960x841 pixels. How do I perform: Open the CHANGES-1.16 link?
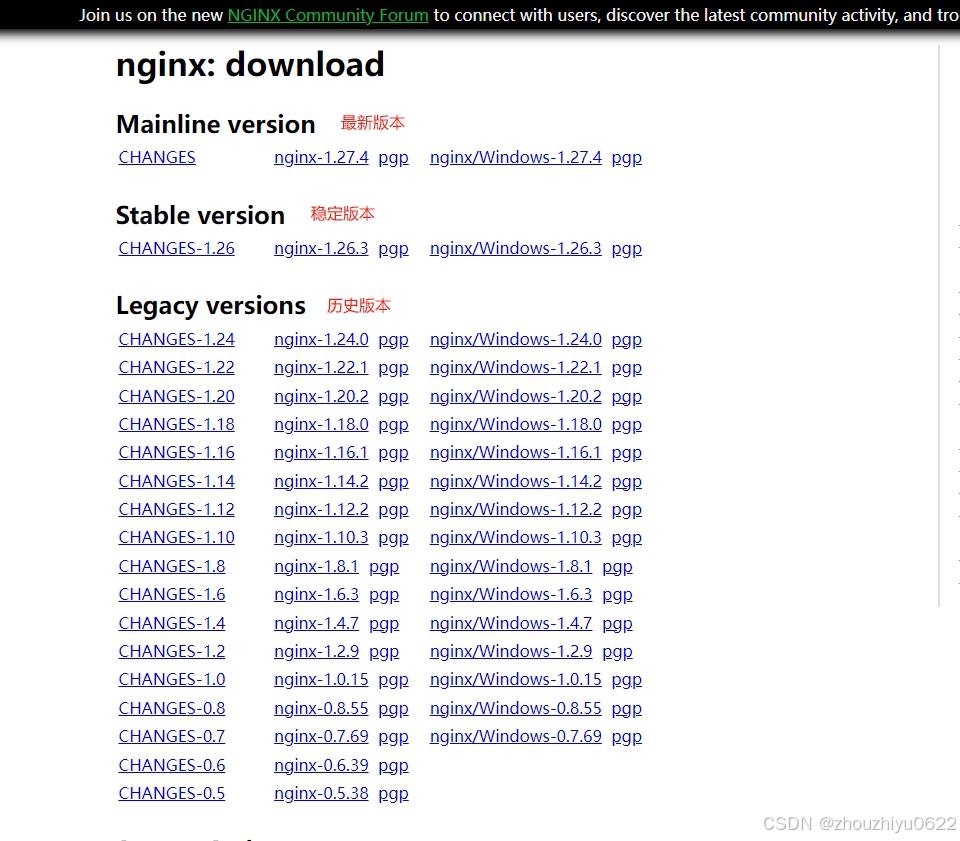tap(177, 452)
